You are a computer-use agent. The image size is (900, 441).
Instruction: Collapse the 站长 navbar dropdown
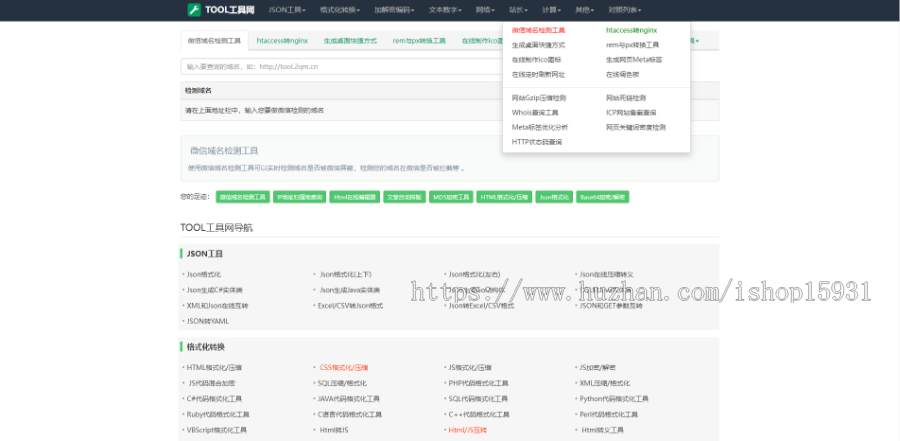coord(518,10)
